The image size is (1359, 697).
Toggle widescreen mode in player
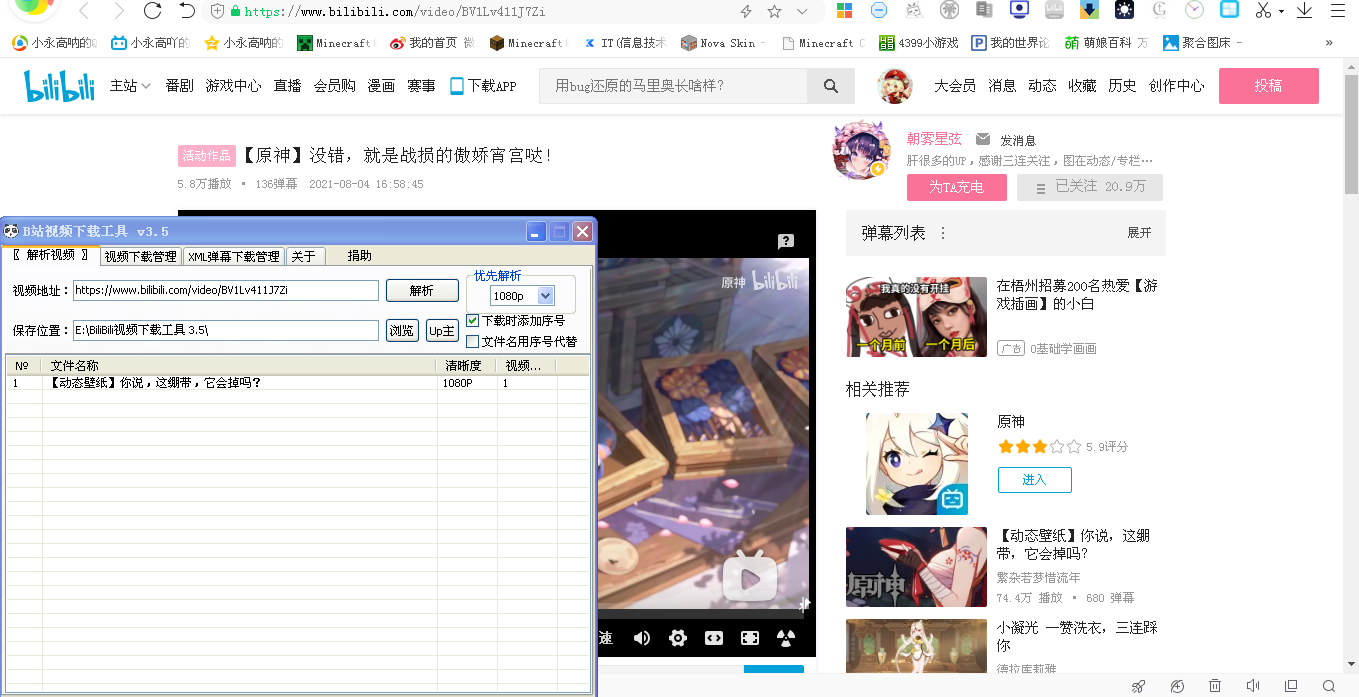pyautogui.click(x=714, y=638)
